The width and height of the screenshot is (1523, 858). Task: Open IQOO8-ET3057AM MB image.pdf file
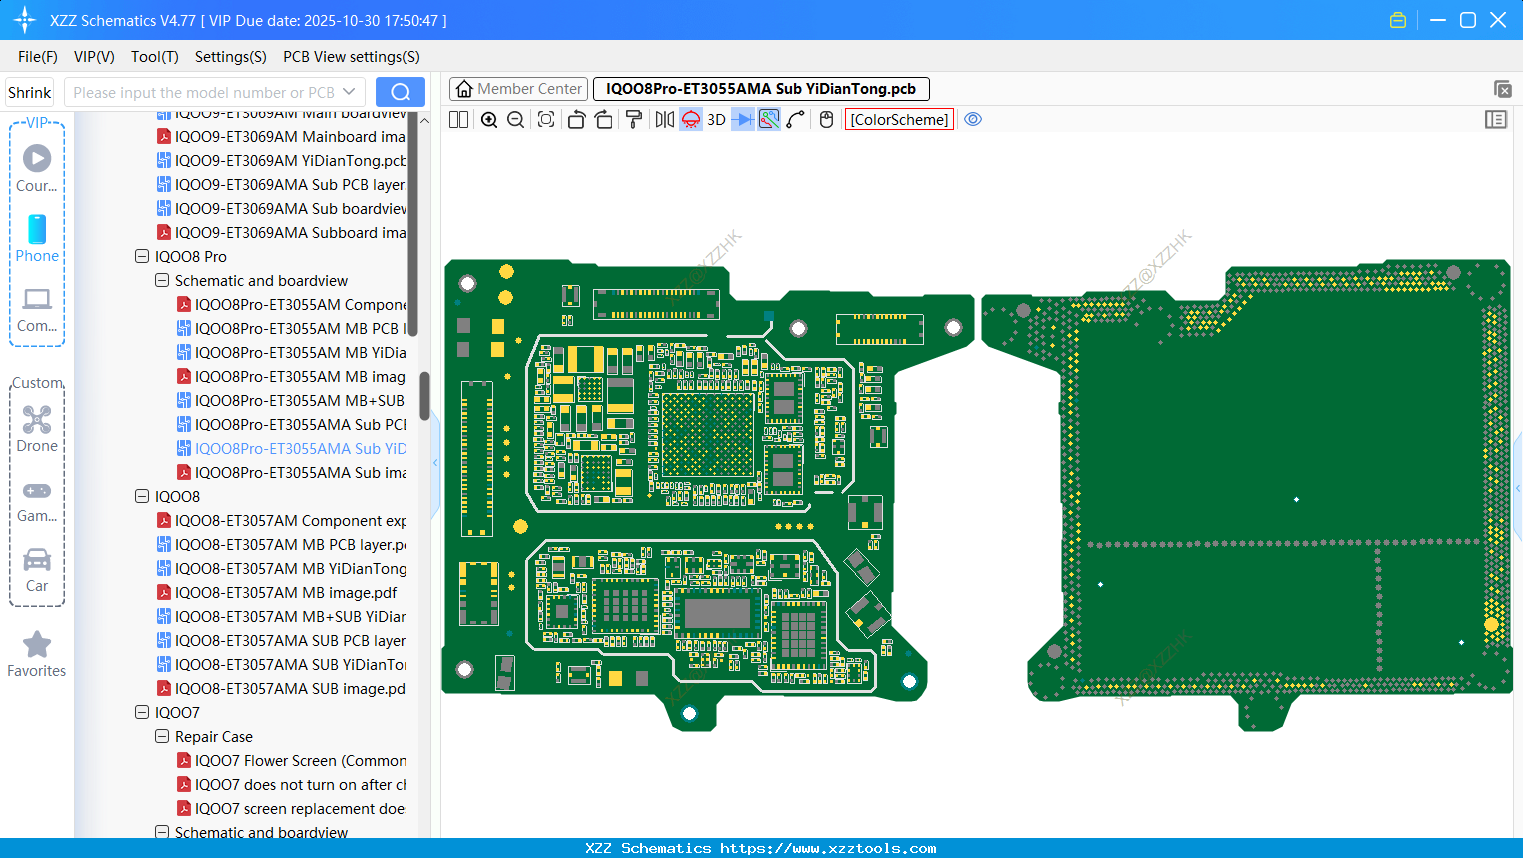[x=286, y=593]
